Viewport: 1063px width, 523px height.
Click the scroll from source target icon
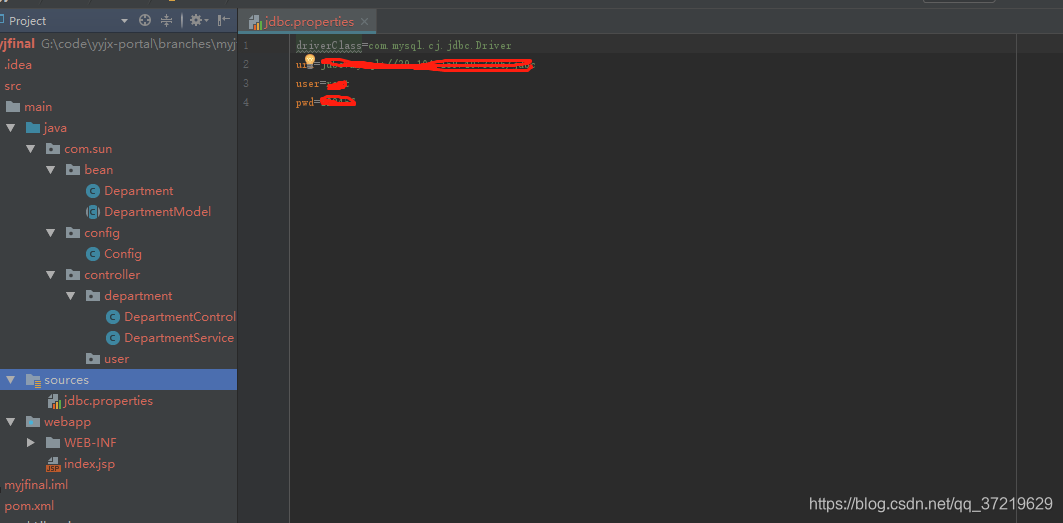click(144, 21)
